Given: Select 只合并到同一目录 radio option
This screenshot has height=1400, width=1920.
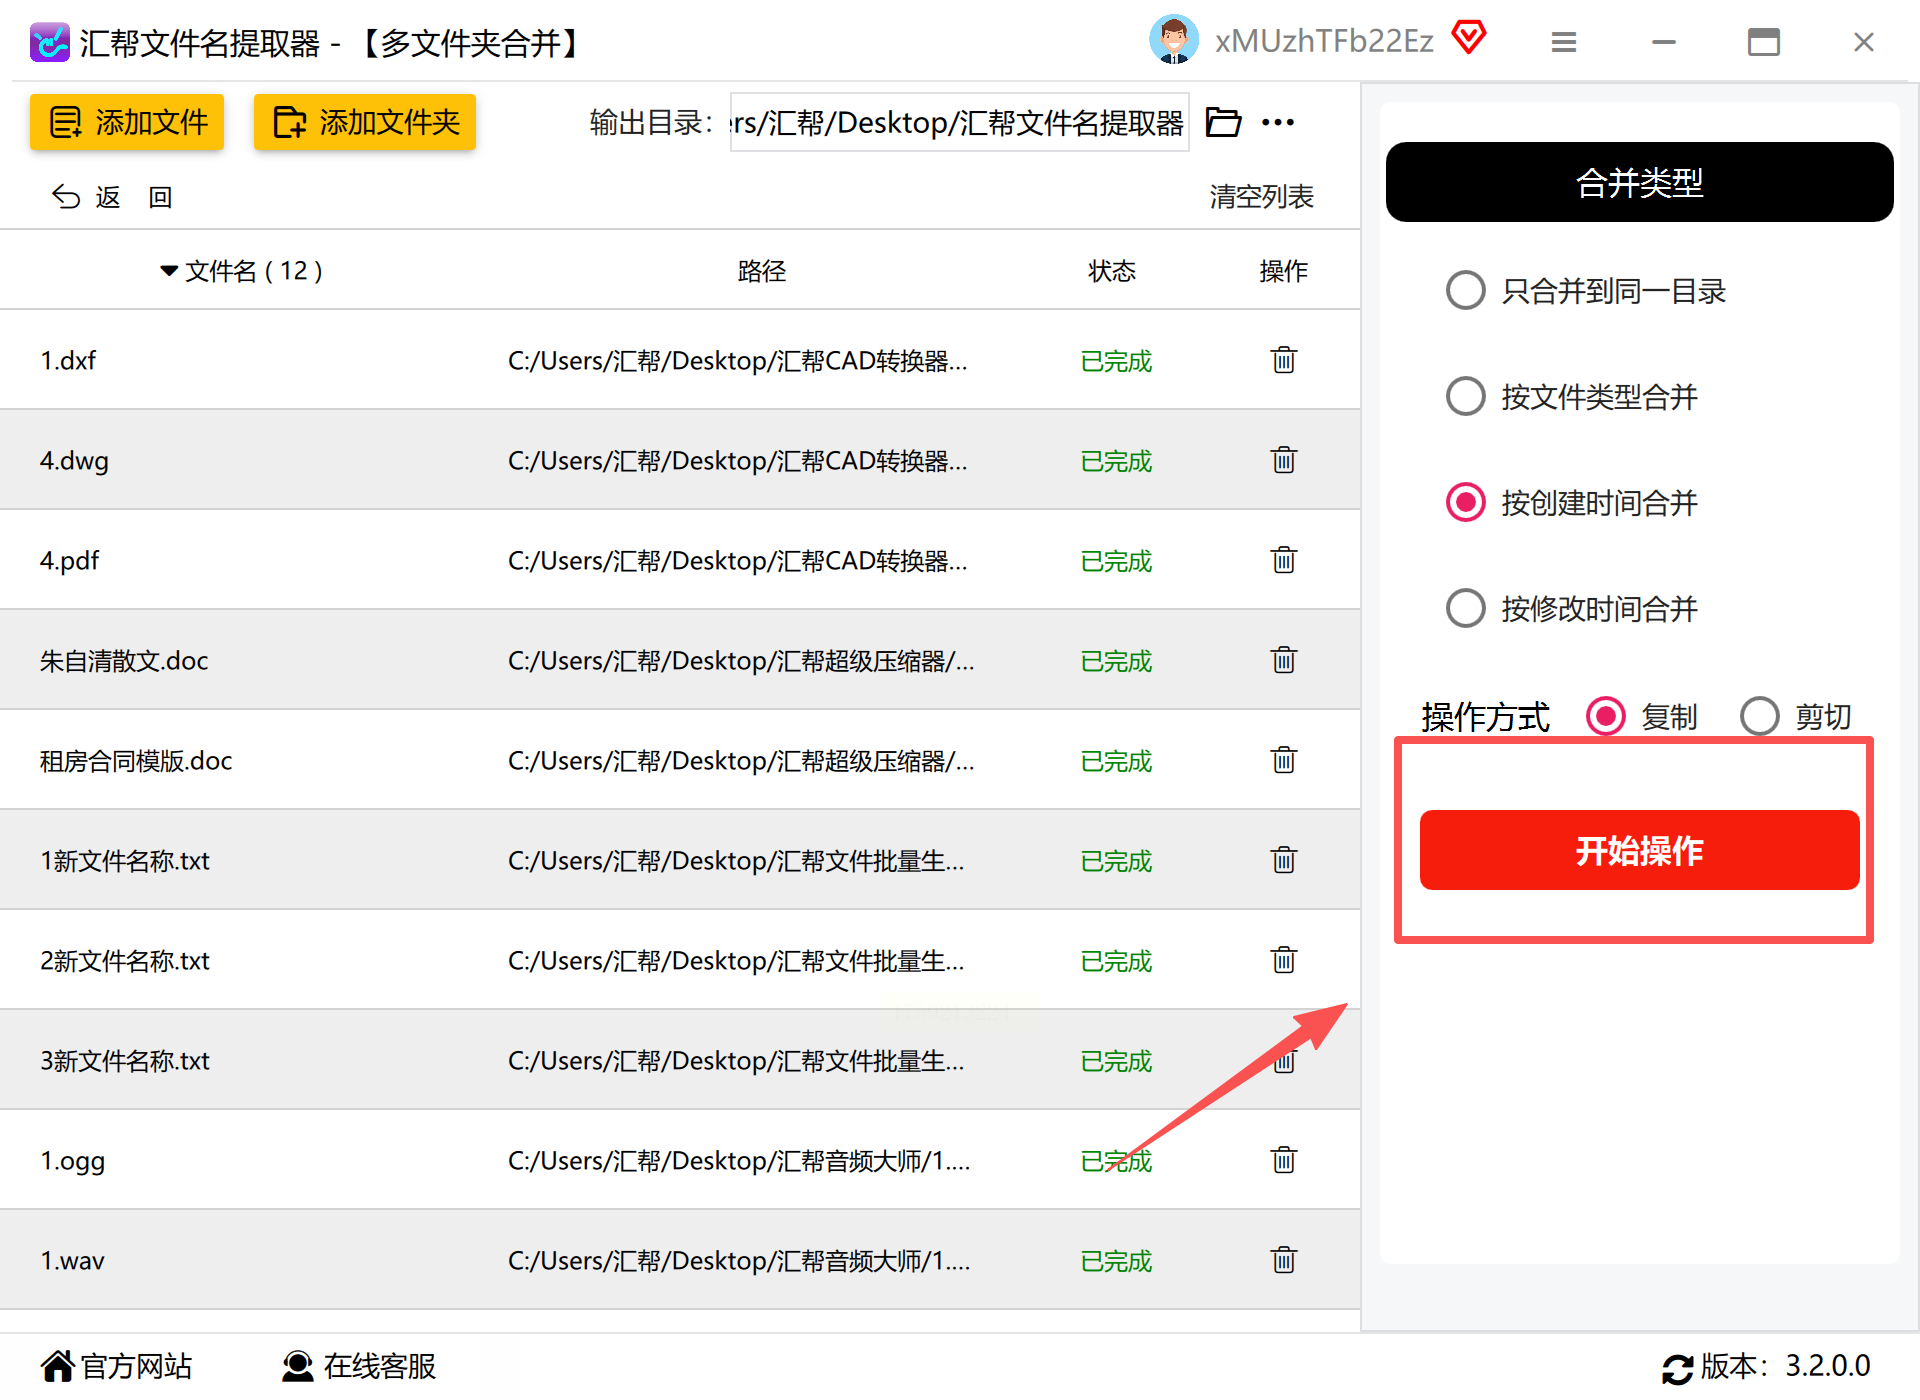Looking at the screenshot, I should click(1466, 291).
